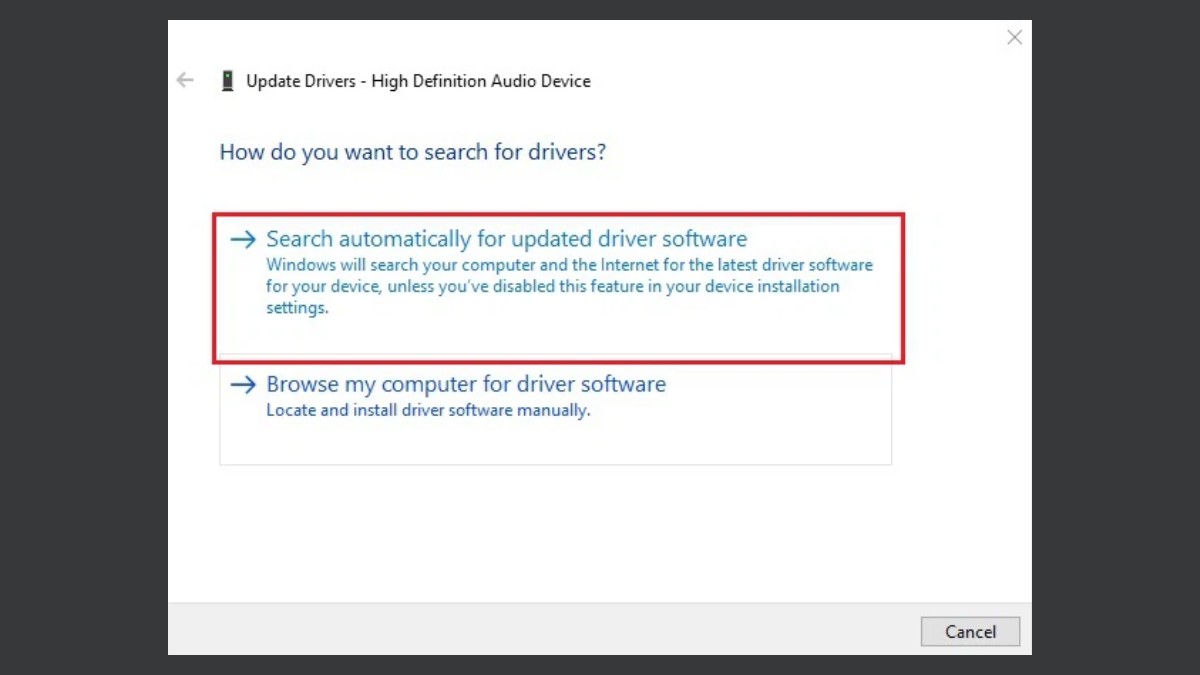
Task: Choose Browse my computer for driver software
Action: pos(555,409)
